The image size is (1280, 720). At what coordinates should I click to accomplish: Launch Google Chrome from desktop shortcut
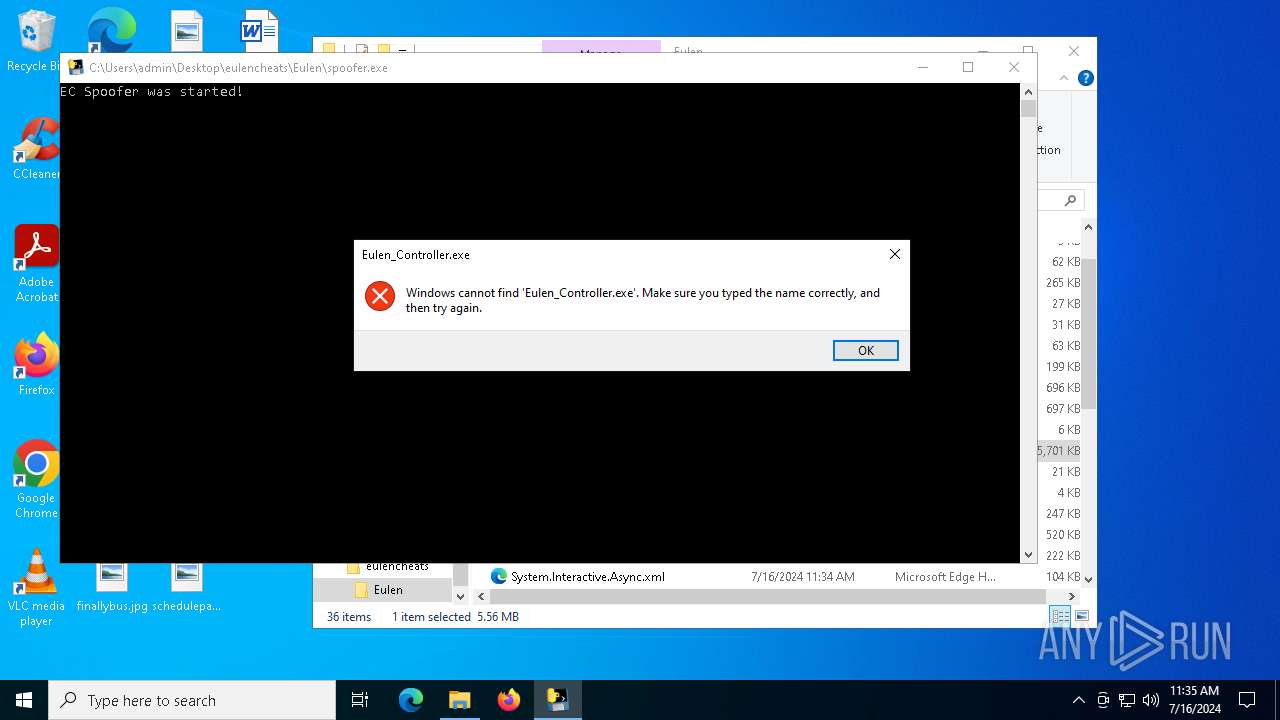click(x=36, y=480)
